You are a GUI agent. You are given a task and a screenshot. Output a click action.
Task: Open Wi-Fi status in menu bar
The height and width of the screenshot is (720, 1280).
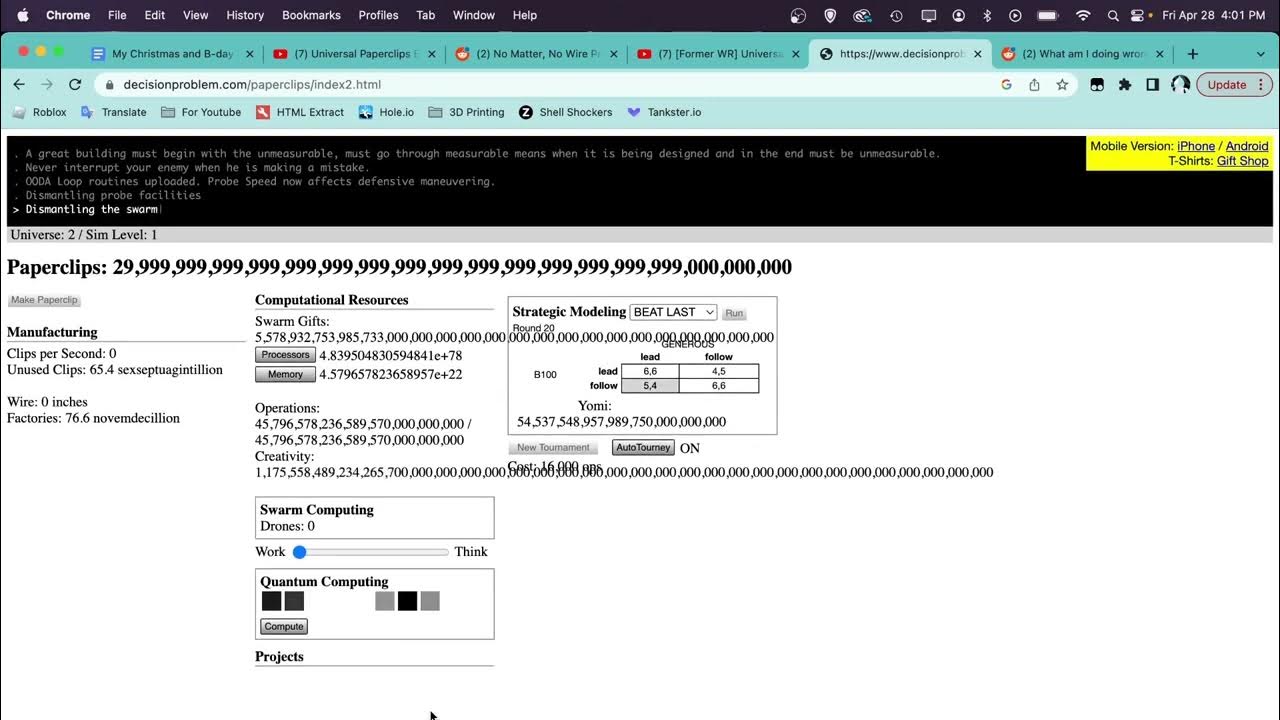click(x=1083, y=15)
